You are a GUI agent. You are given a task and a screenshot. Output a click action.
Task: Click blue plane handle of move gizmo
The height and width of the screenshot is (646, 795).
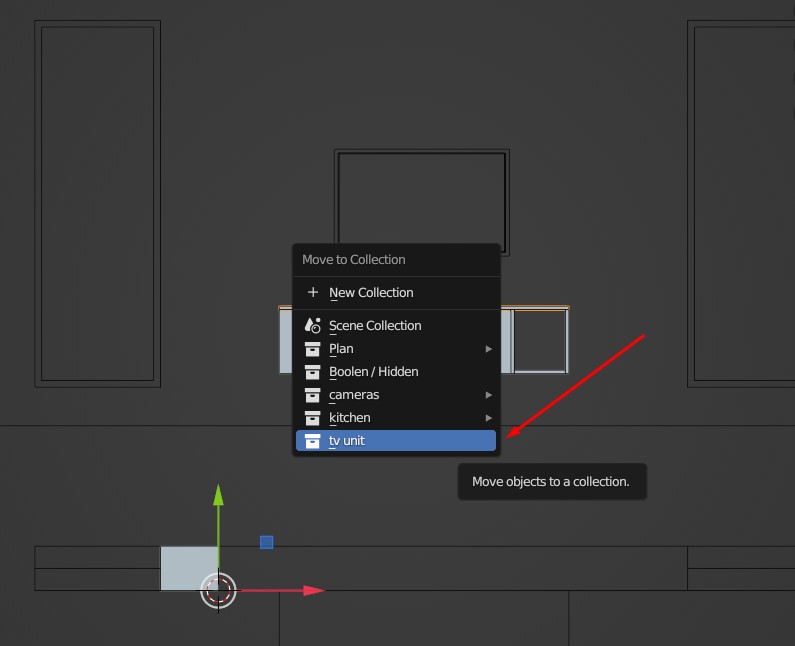[267, 542]
